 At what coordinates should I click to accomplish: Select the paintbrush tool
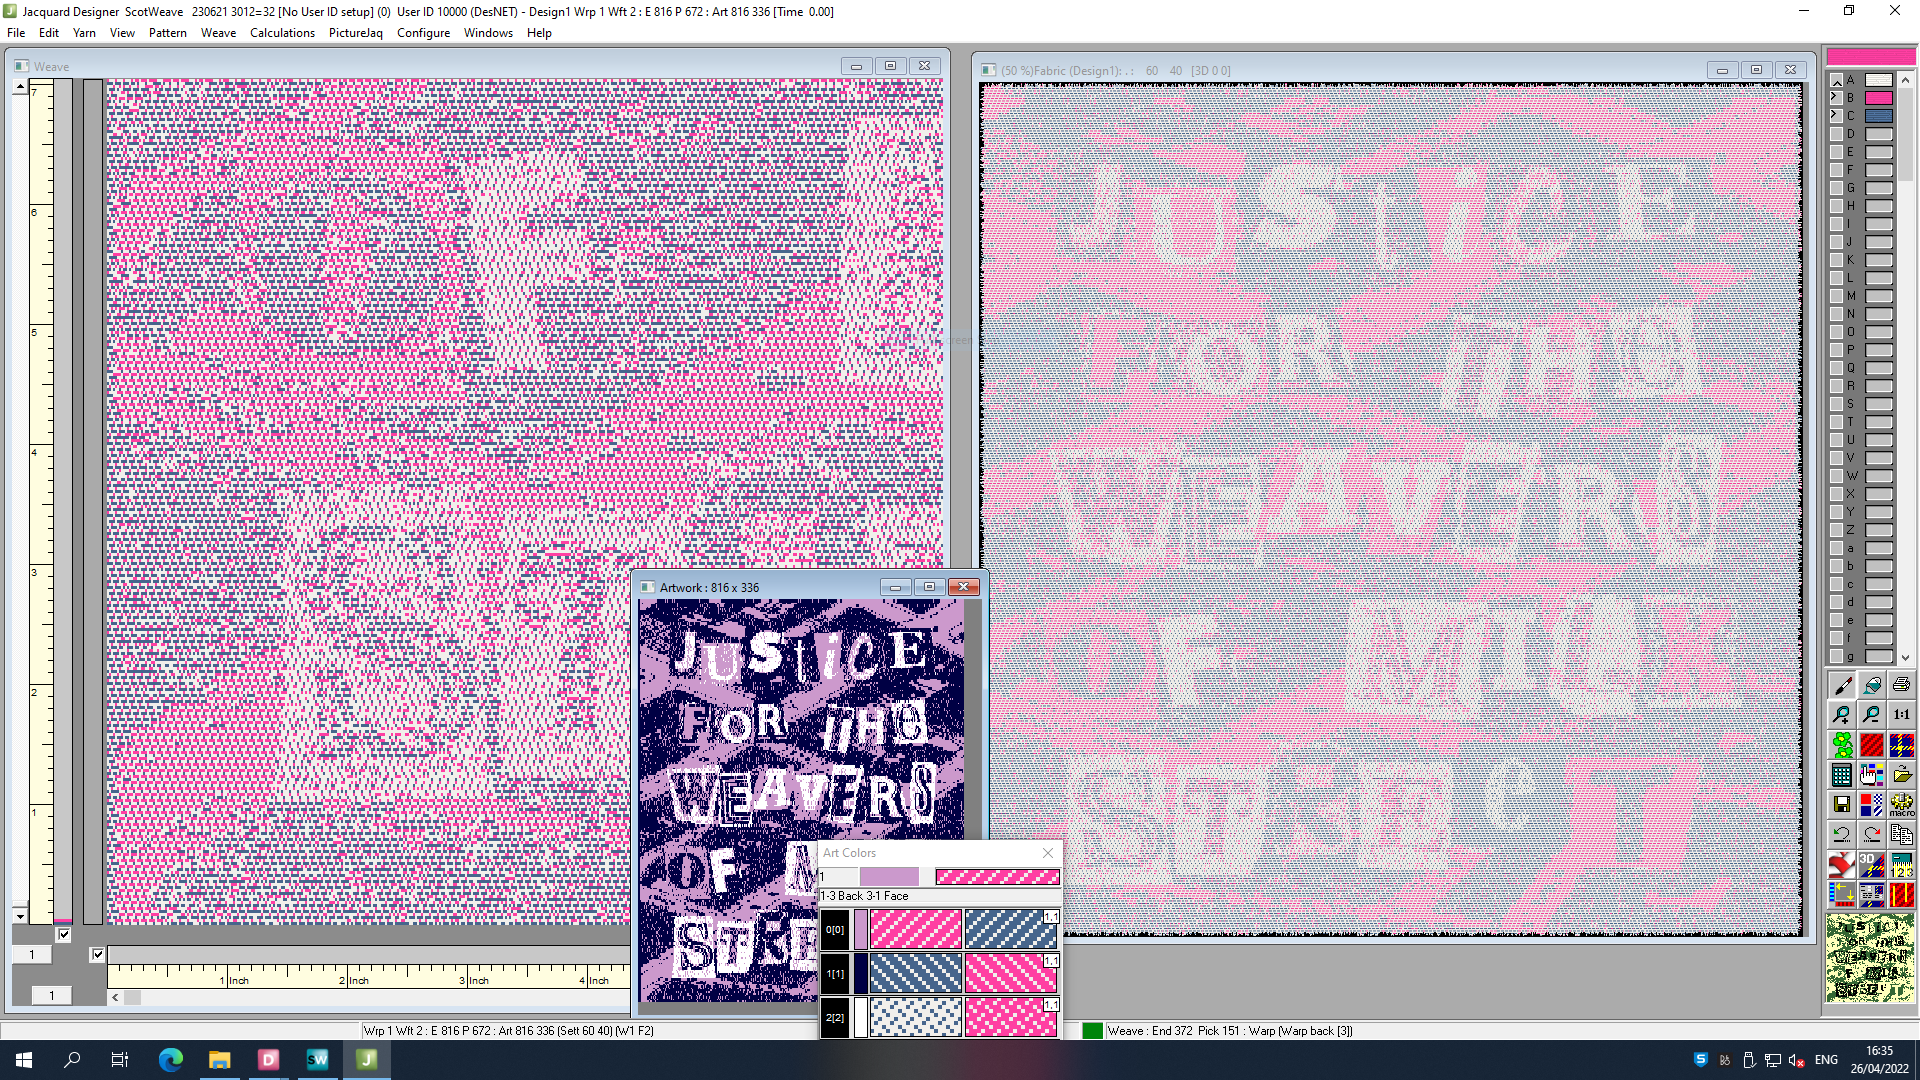point(1842,686)
